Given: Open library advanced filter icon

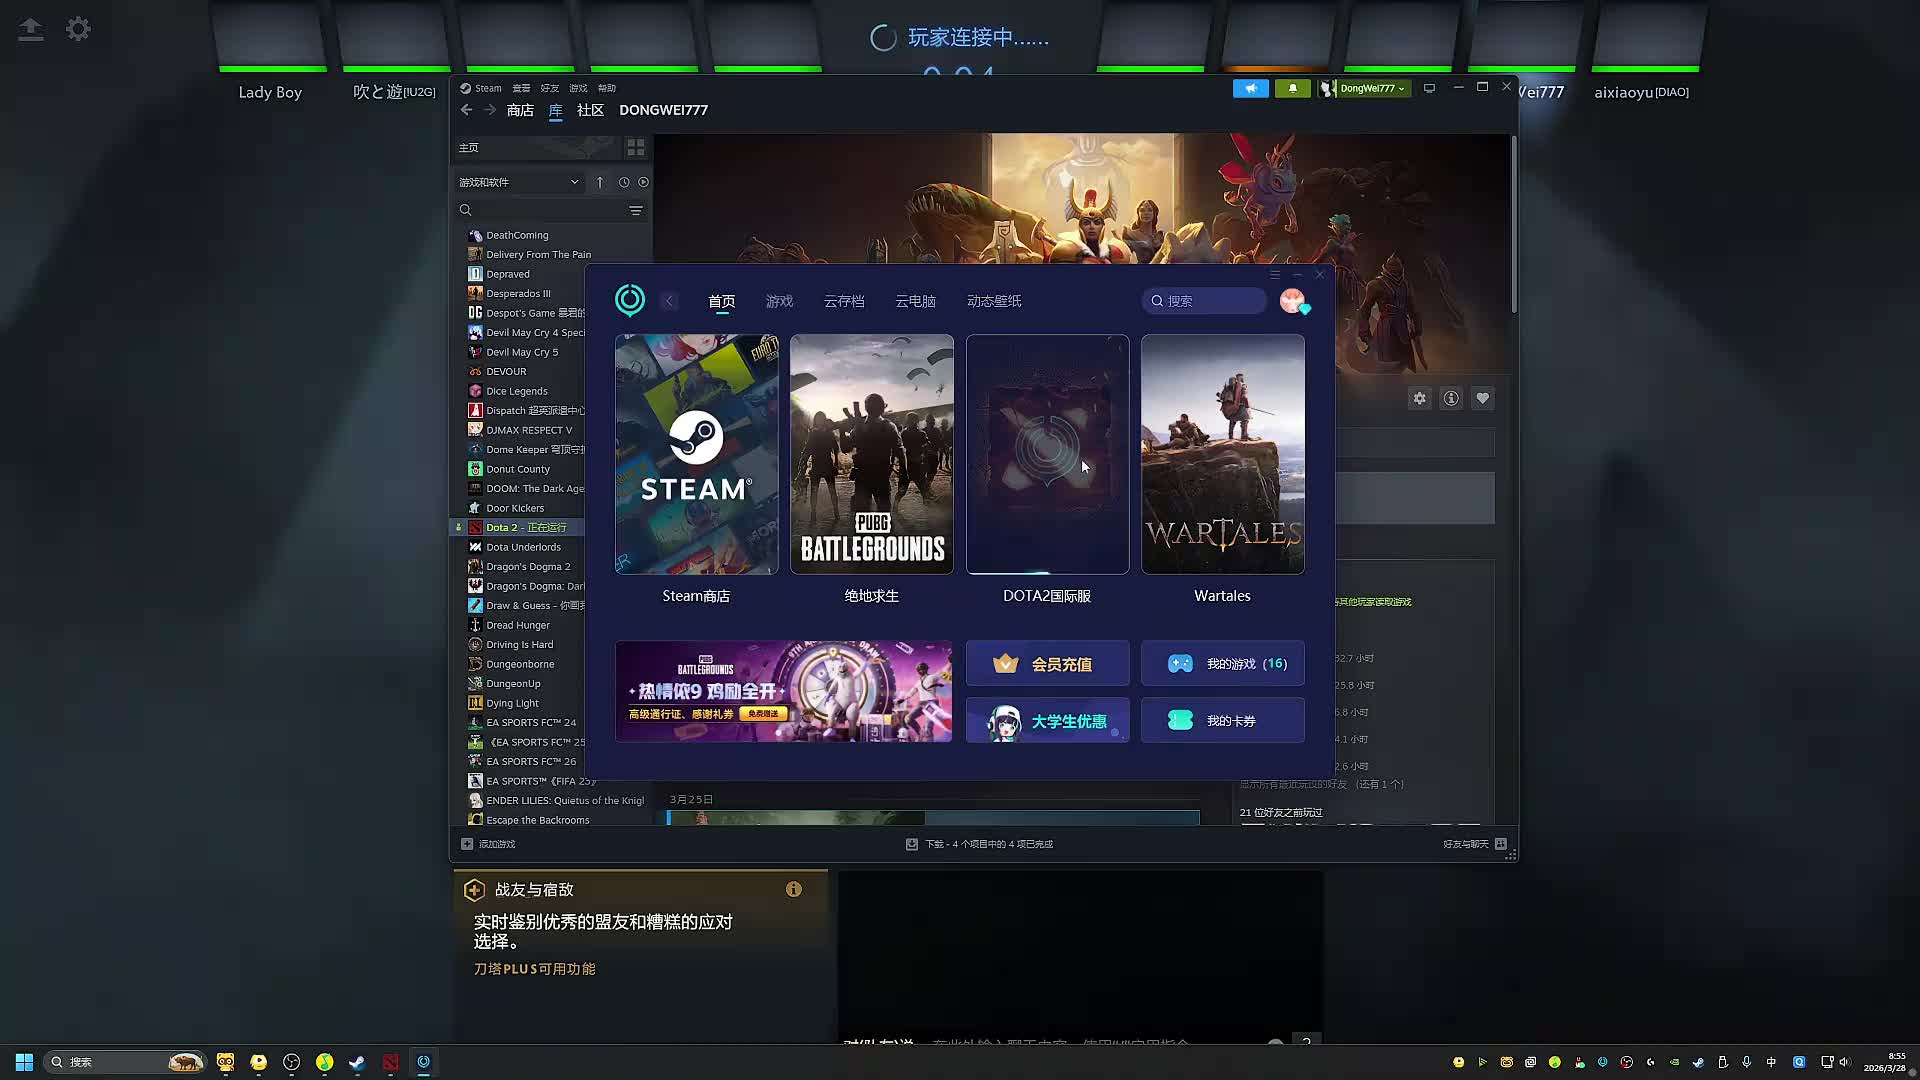Looking at the screenshot, I should 635,210.
